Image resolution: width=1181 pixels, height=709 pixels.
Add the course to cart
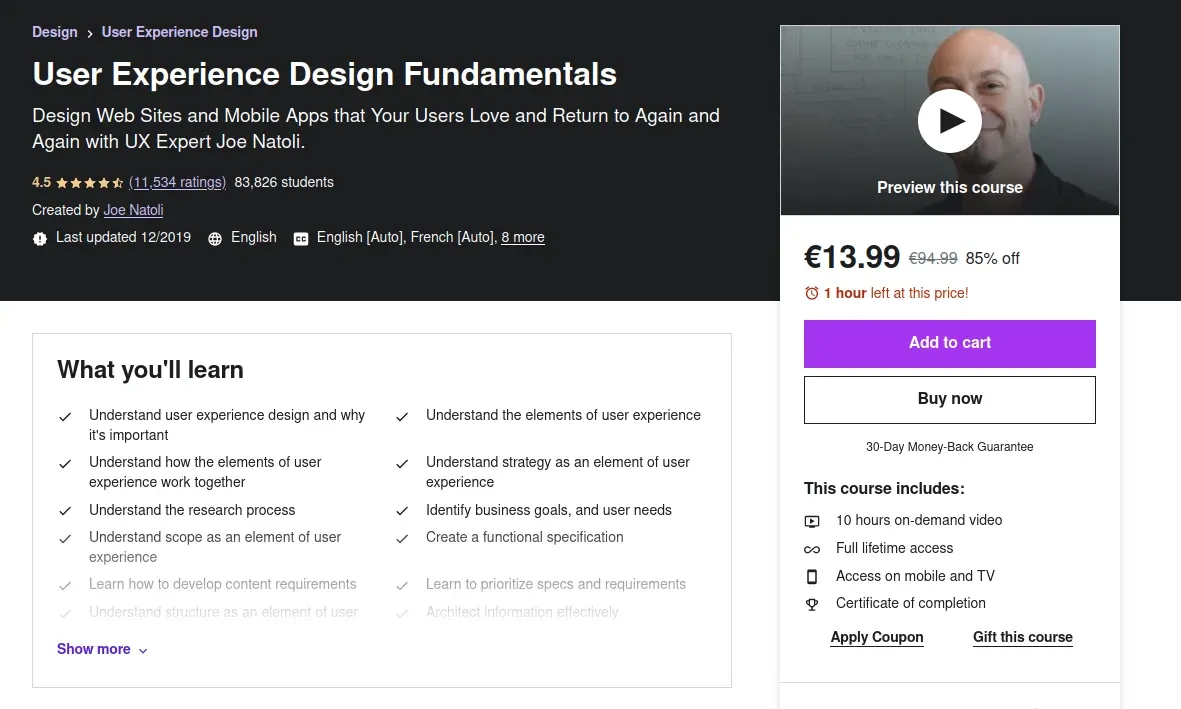(x=949, y=343)
